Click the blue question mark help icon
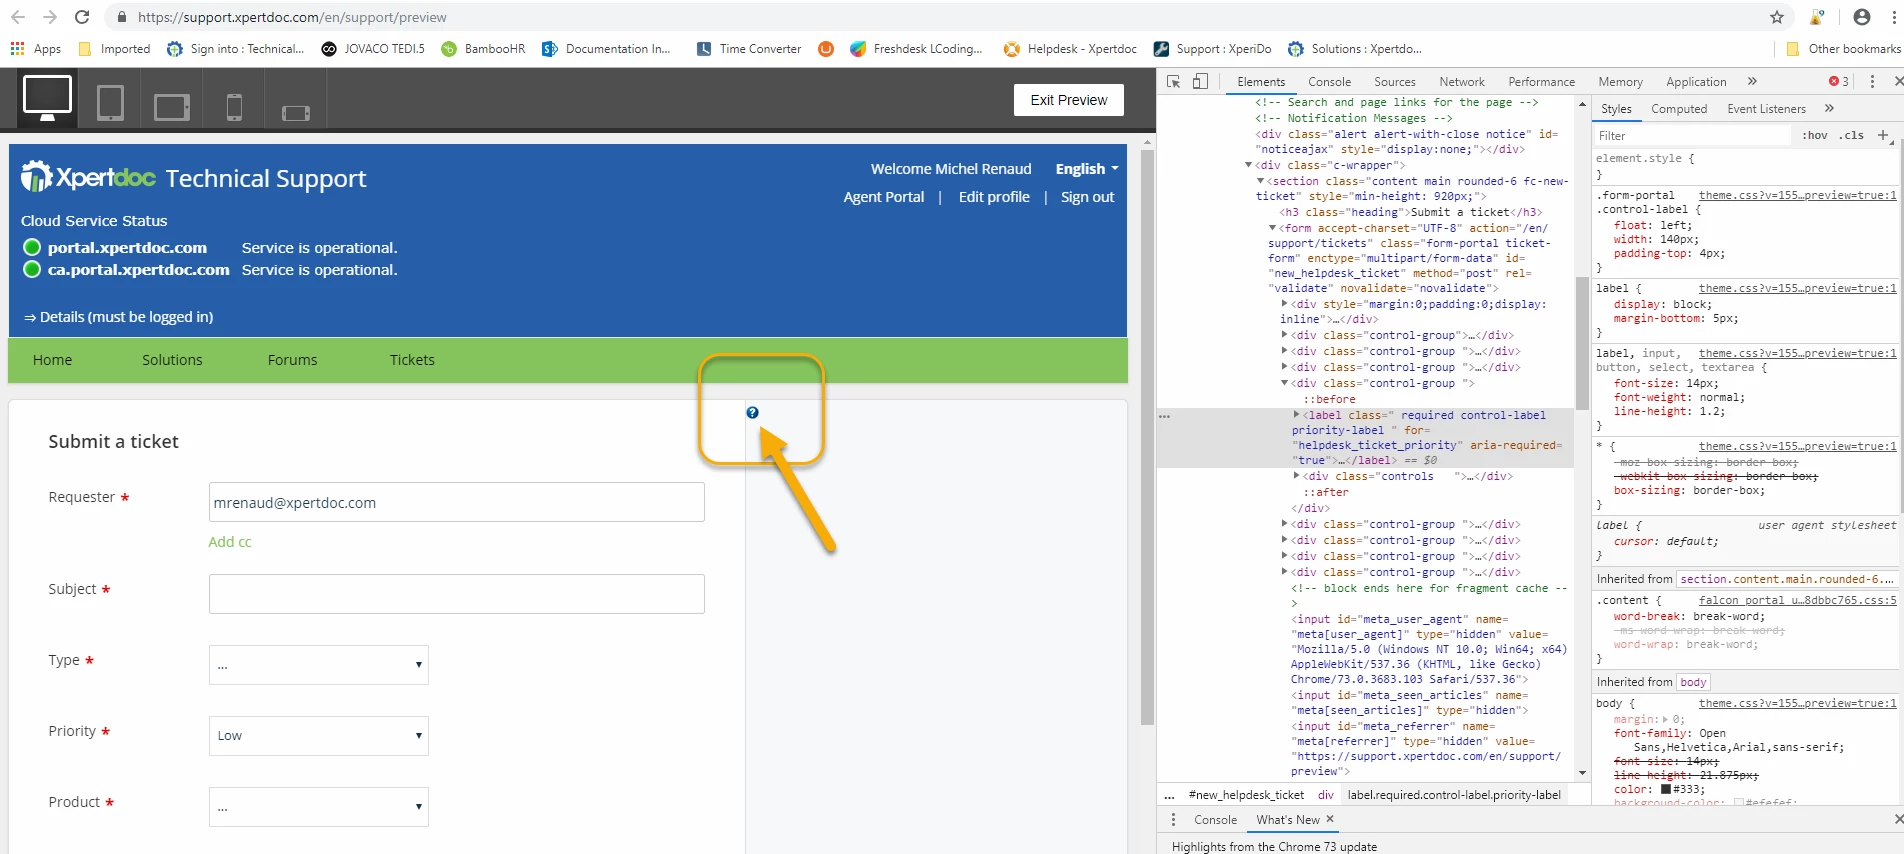Image resolution: width=1904 pixels, height=854 pixels. (x=752, y=412)
